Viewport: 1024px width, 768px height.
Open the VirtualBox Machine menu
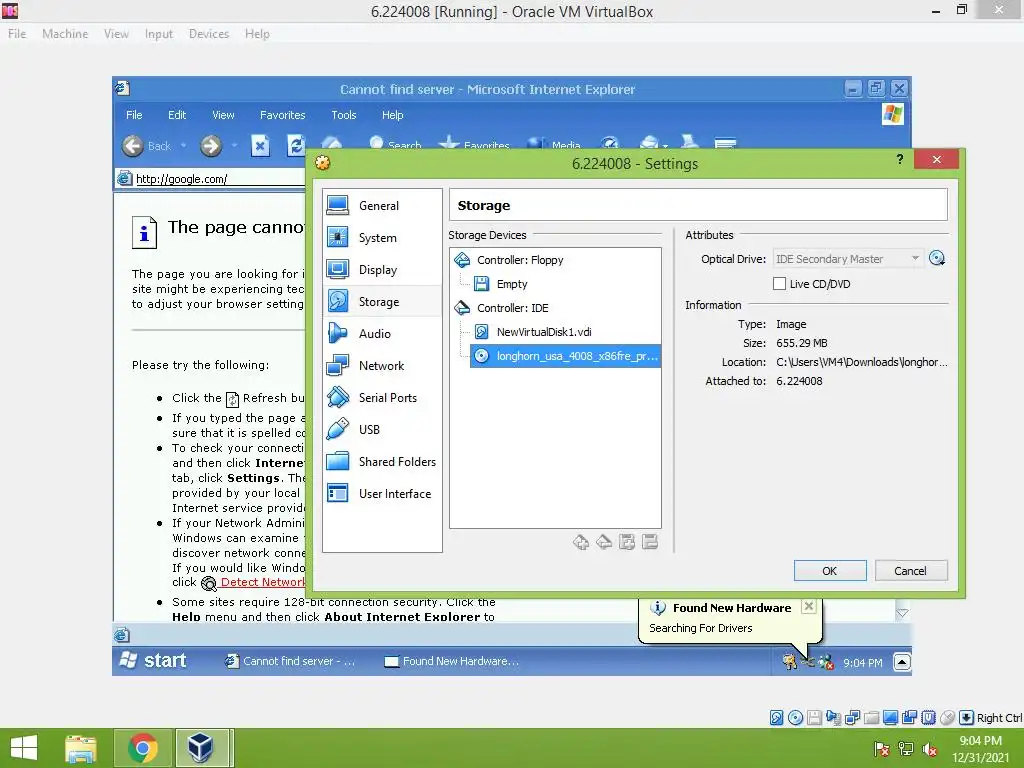click(x=65, y=34)
